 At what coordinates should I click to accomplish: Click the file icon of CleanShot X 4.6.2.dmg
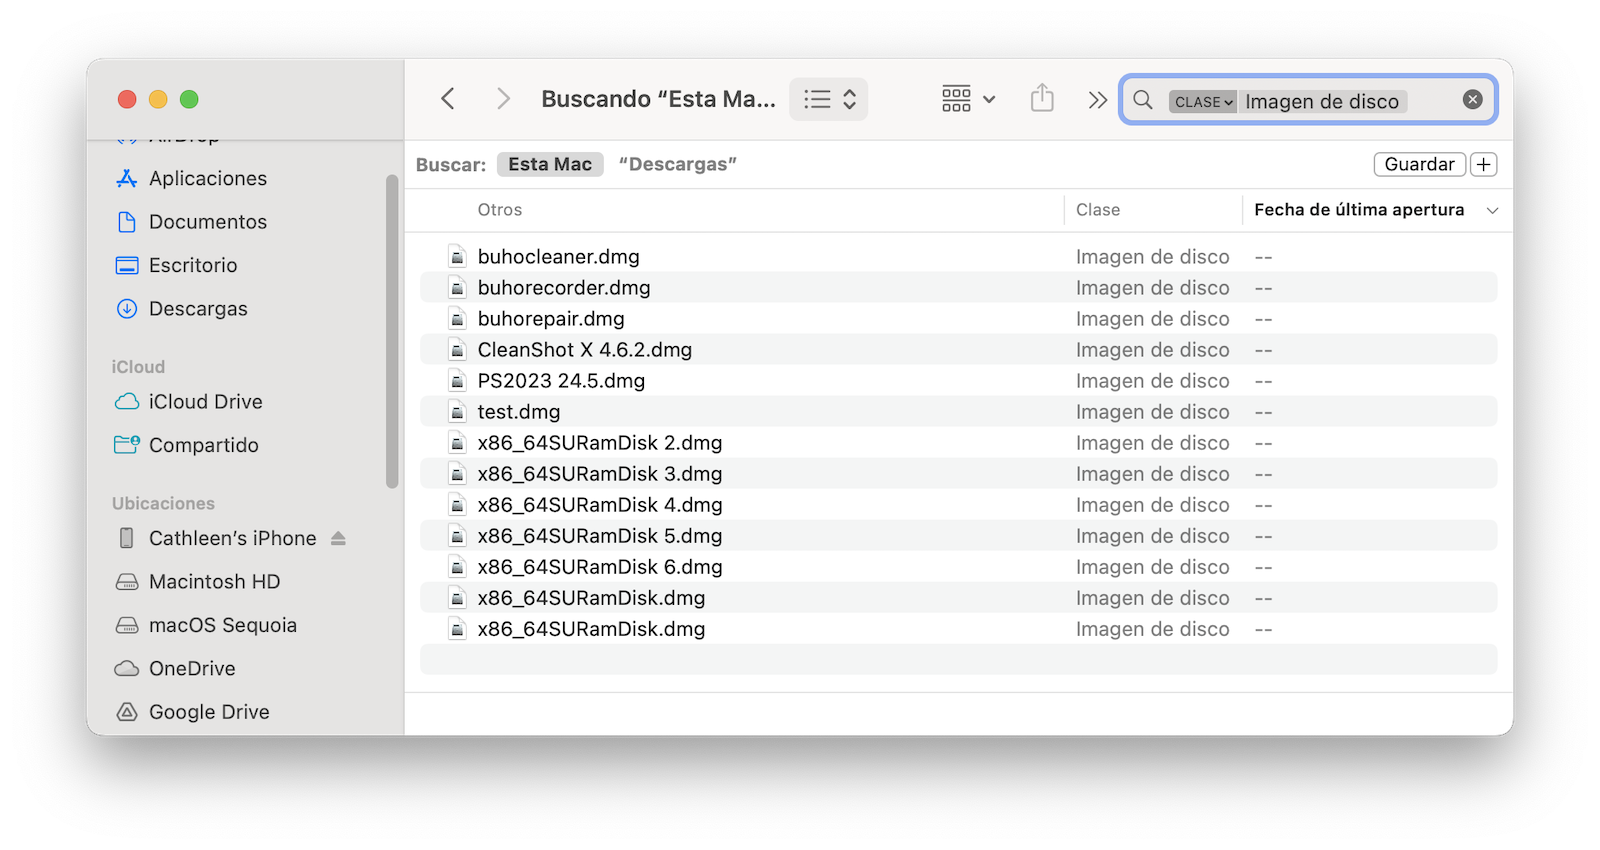click(x=457, y=350)
